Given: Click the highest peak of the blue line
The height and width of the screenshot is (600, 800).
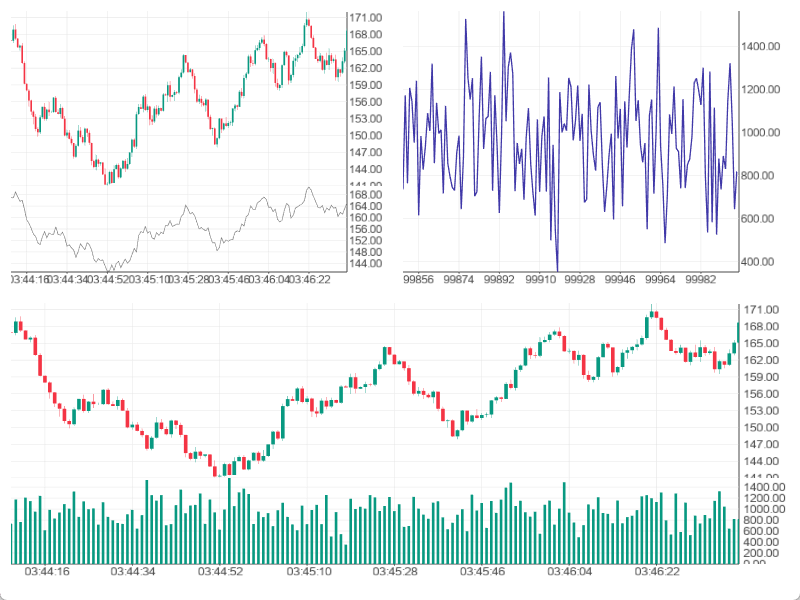Looking at the screenshot, I should click(x=503, y=12).
